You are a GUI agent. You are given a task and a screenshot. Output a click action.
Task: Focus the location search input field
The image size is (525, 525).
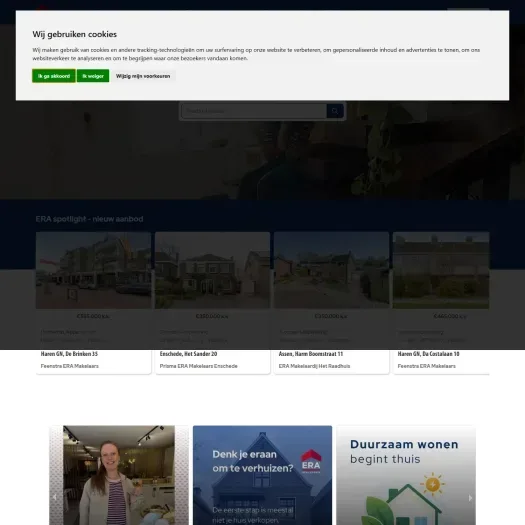pyautogui.click(x=254, y=111)
